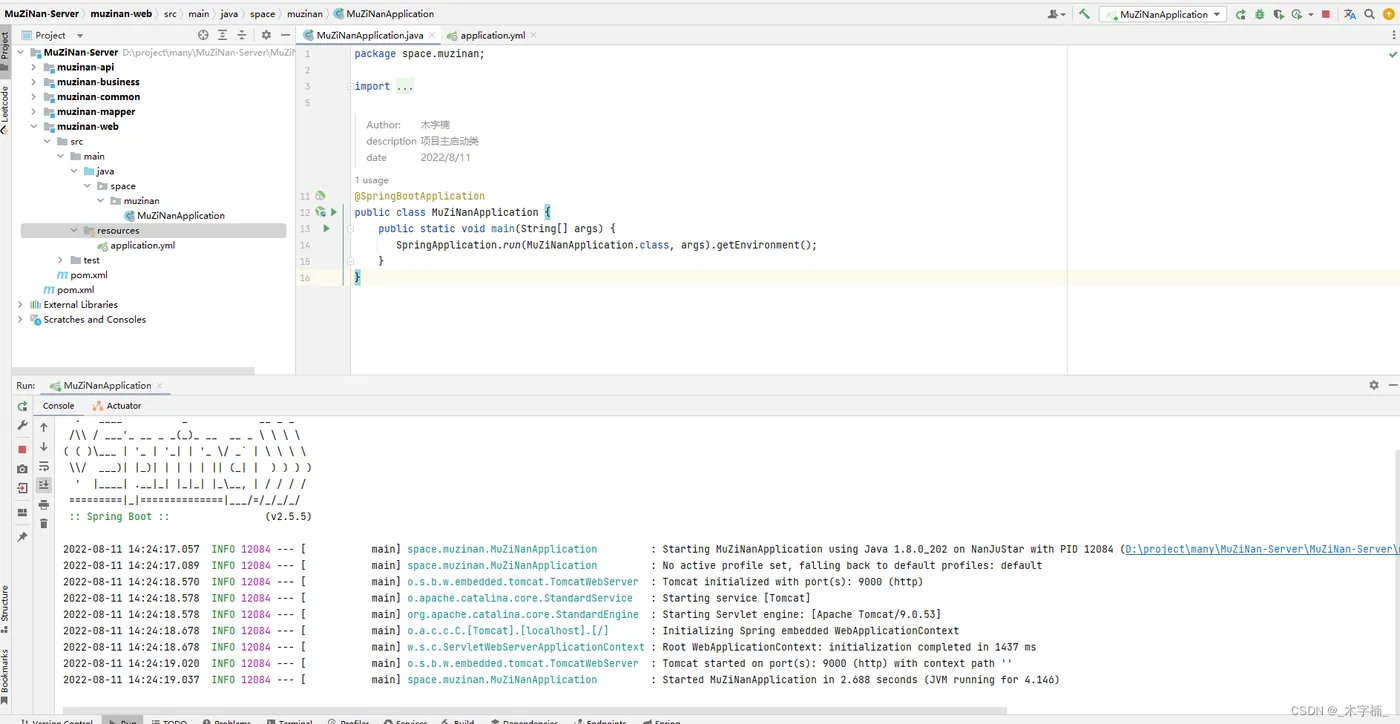
Task: Stop process in Run panel sidebar
Action: coord(23,449)
